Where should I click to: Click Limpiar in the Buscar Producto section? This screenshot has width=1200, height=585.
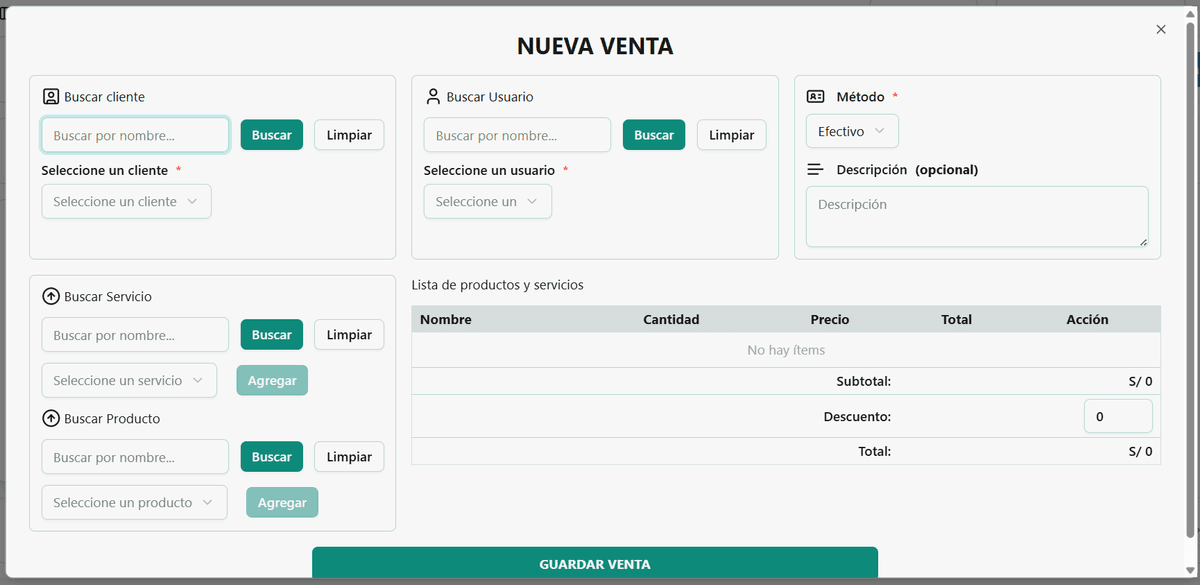pyautogui.click(x=349, y=456)
